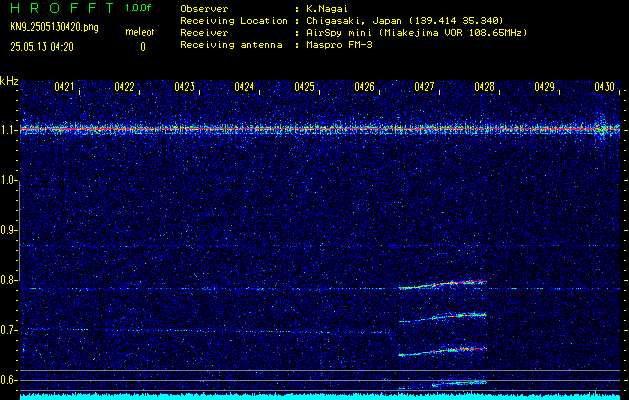Click the observer name K.Nagai
Viewport: 629px width, 400px height.
pos(327,9)
